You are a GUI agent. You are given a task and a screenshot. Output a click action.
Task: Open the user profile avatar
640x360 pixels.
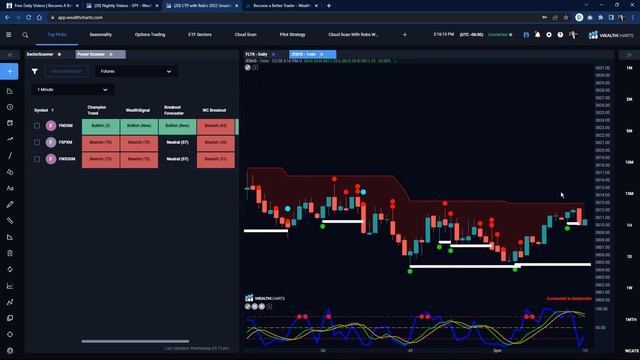pos(573,35)
